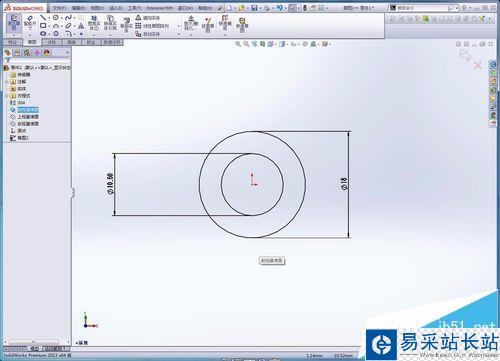Screen dimensions: 500x361
Task: Open the 编辑(E) menu
Action: pos(78,7)
